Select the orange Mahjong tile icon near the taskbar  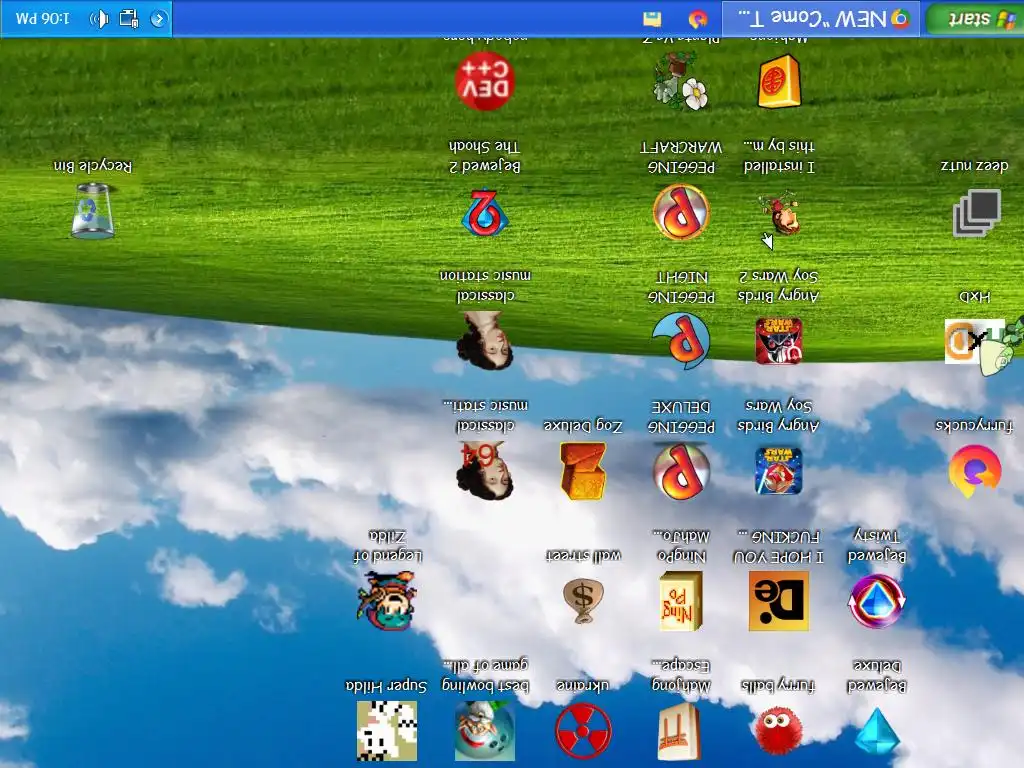click(x=778, y=81)
